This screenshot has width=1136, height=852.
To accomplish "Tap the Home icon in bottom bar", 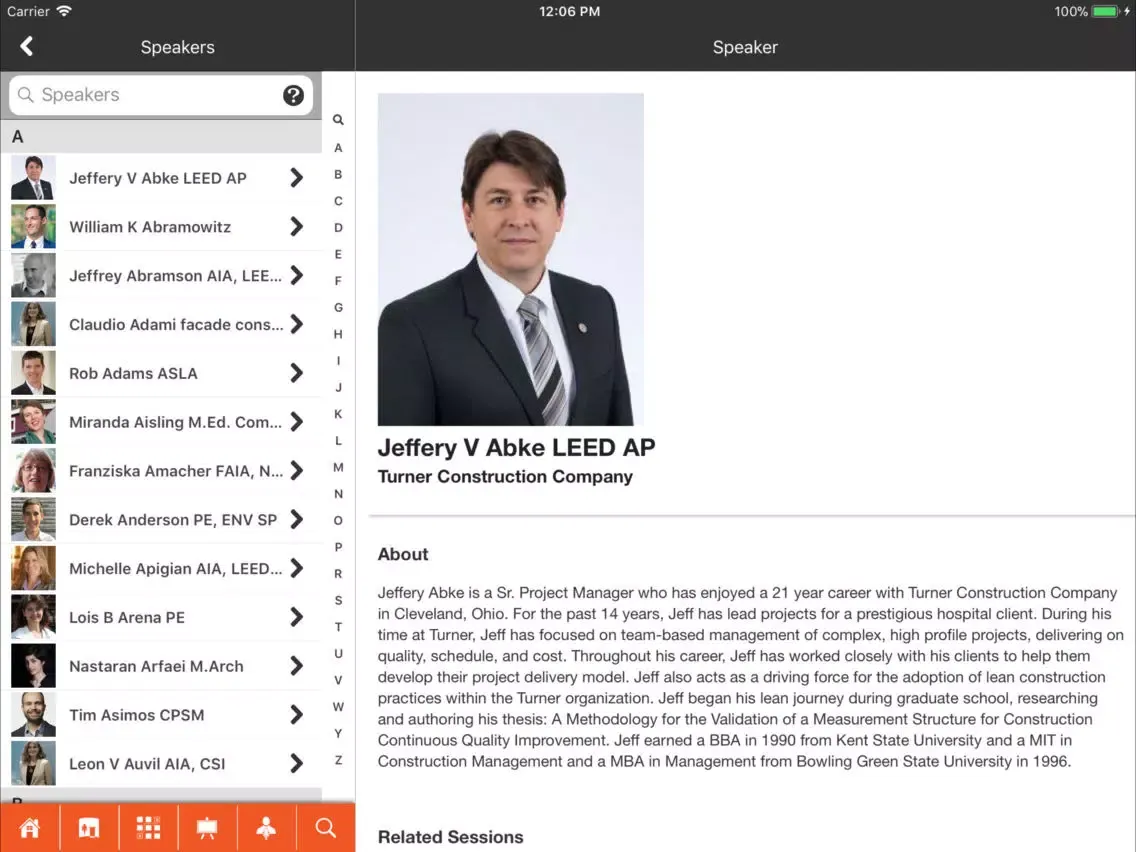I will 30,827.
